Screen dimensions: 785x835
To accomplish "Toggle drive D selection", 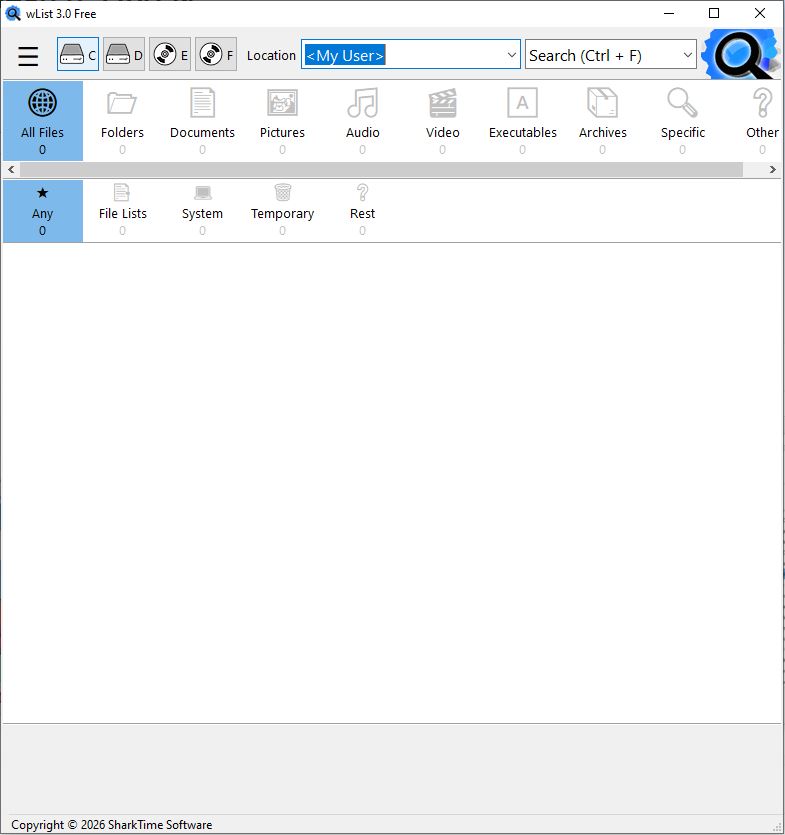I will 124,55.
